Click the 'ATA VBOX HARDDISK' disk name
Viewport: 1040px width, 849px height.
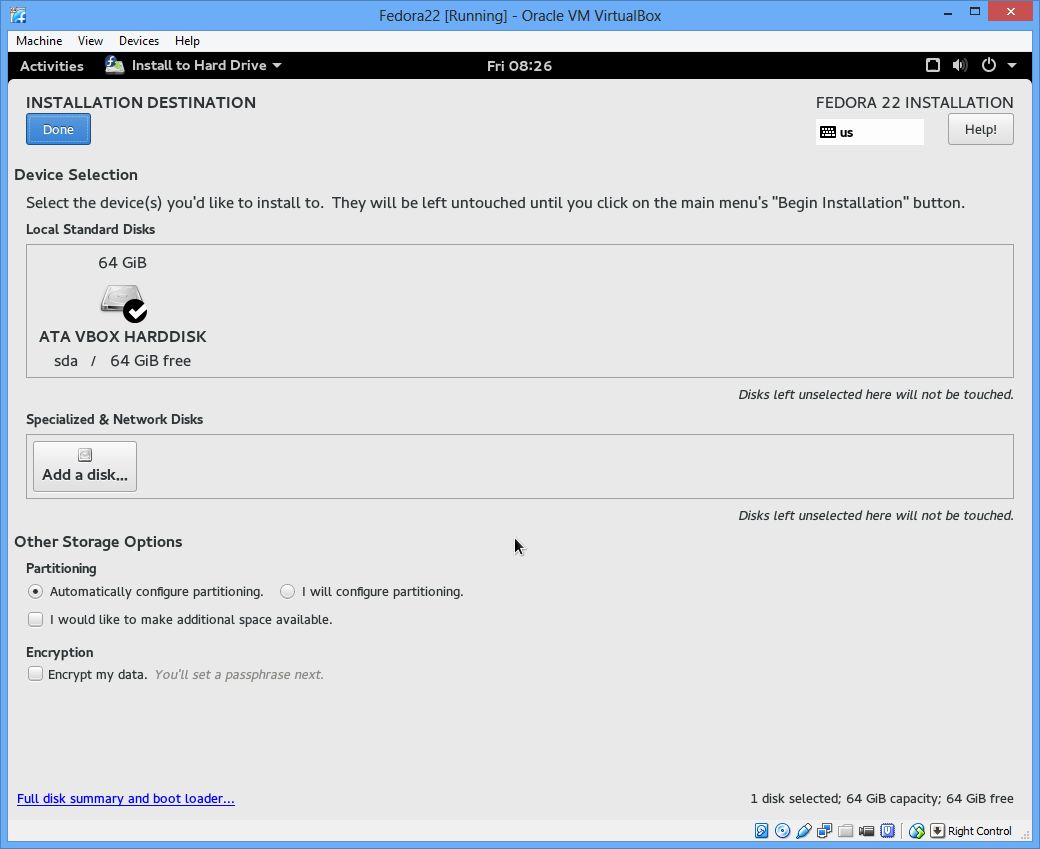point(123,336)
